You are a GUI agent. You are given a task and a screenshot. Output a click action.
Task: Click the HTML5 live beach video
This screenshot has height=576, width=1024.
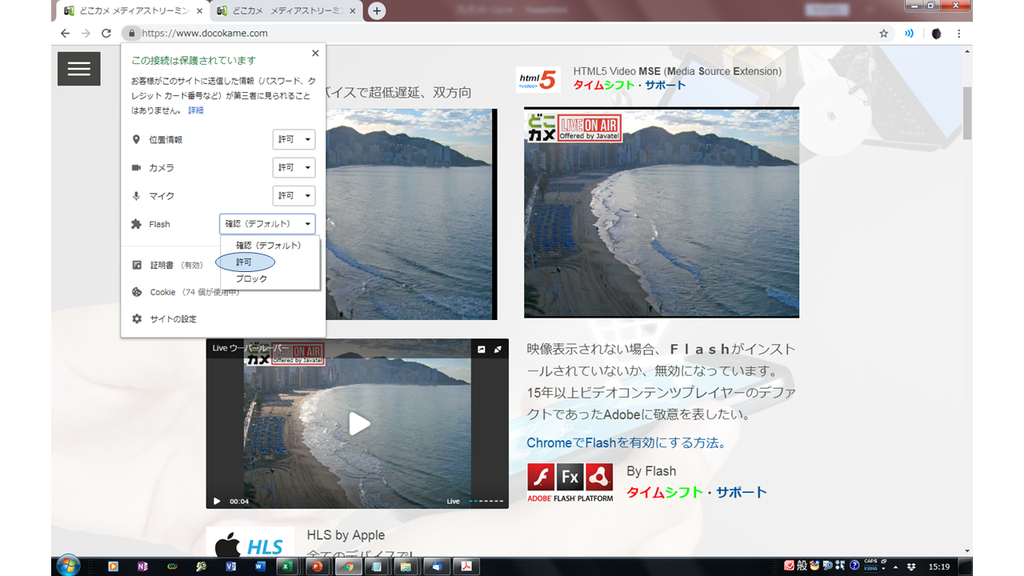pyautogui.click(x=662, y=213)
